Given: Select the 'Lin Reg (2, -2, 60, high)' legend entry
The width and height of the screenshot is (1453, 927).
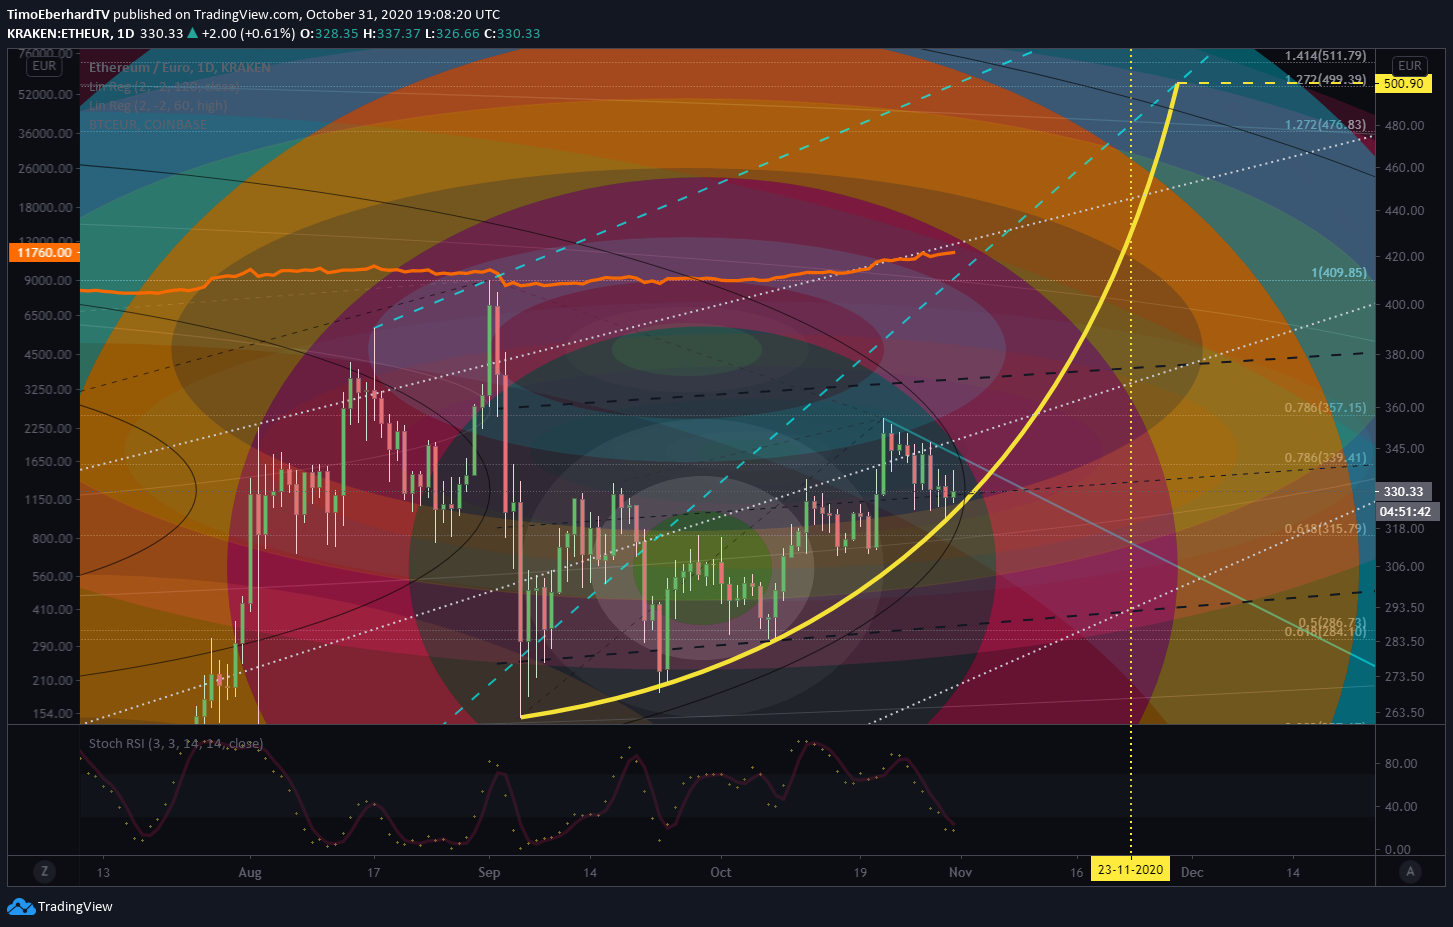Looking at the screenshot, I should (158, 105).
